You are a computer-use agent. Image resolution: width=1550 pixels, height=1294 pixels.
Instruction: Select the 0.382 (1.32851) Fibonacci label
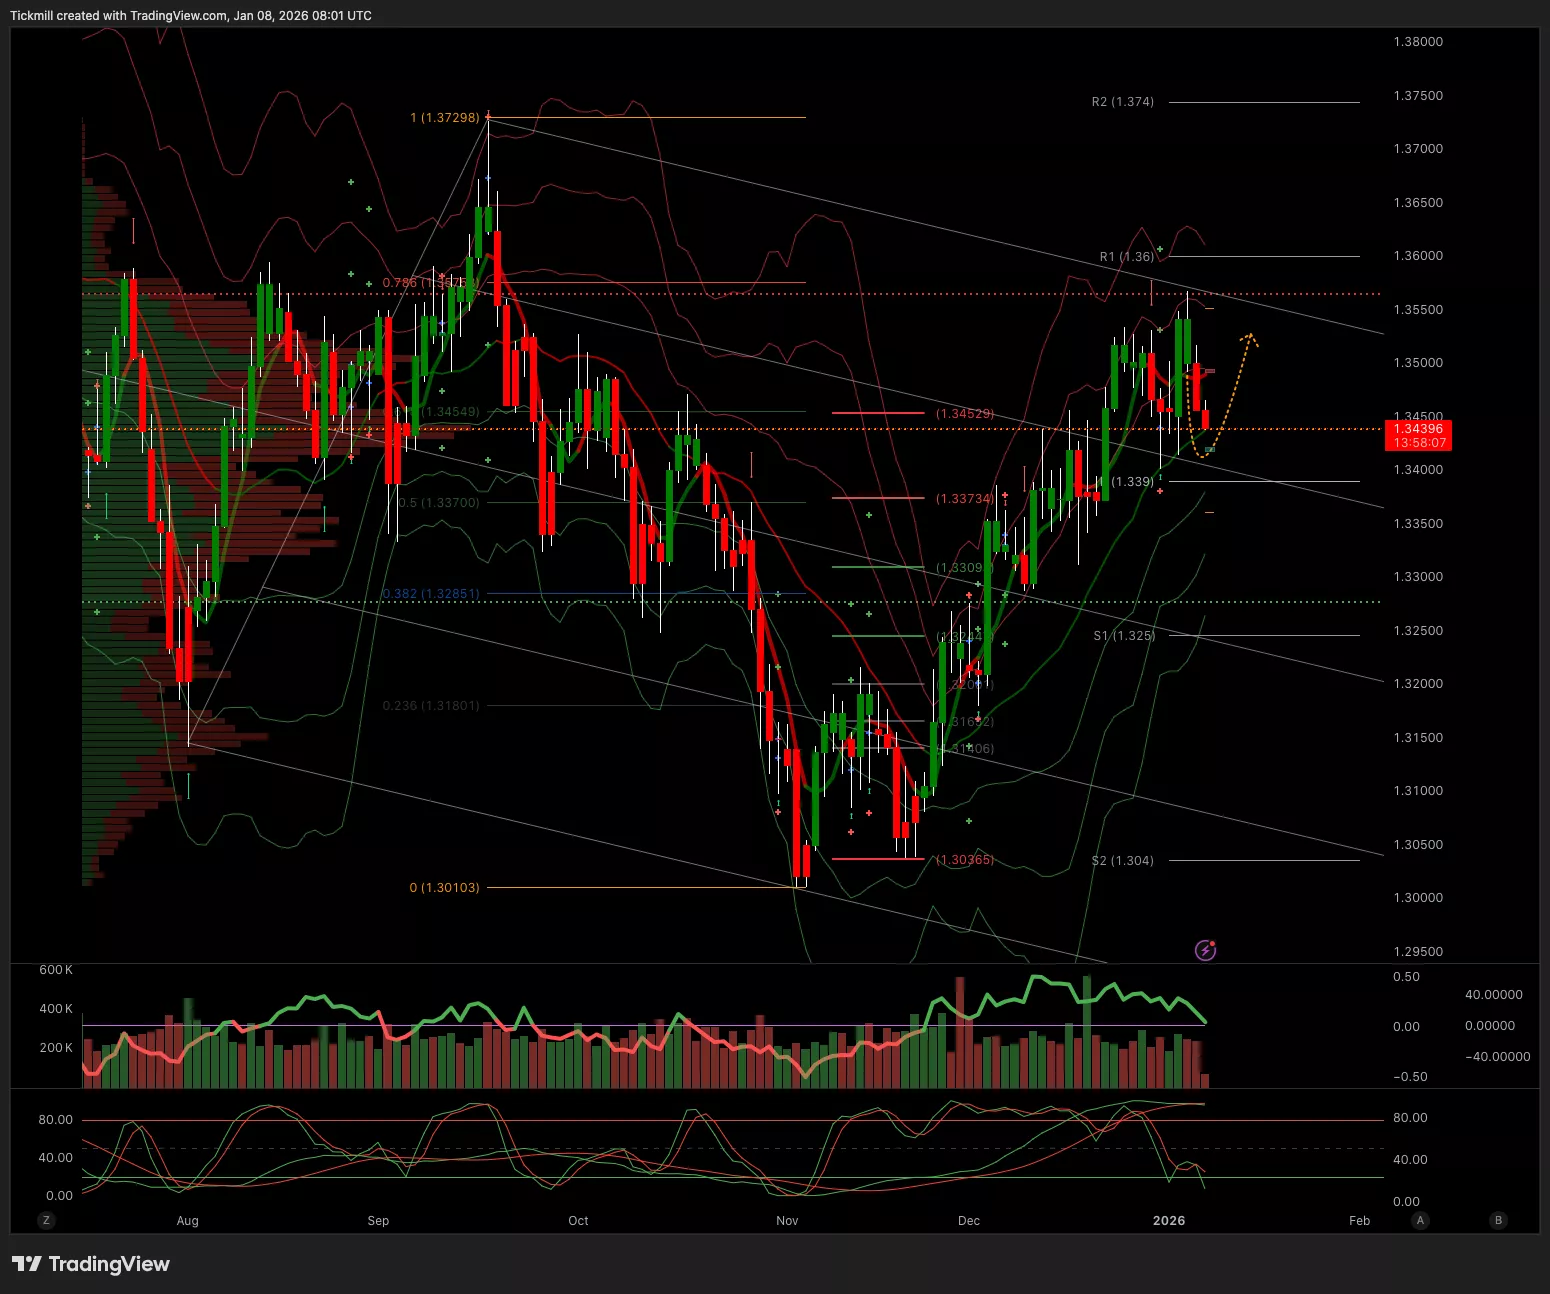click(x=431, y=594)
